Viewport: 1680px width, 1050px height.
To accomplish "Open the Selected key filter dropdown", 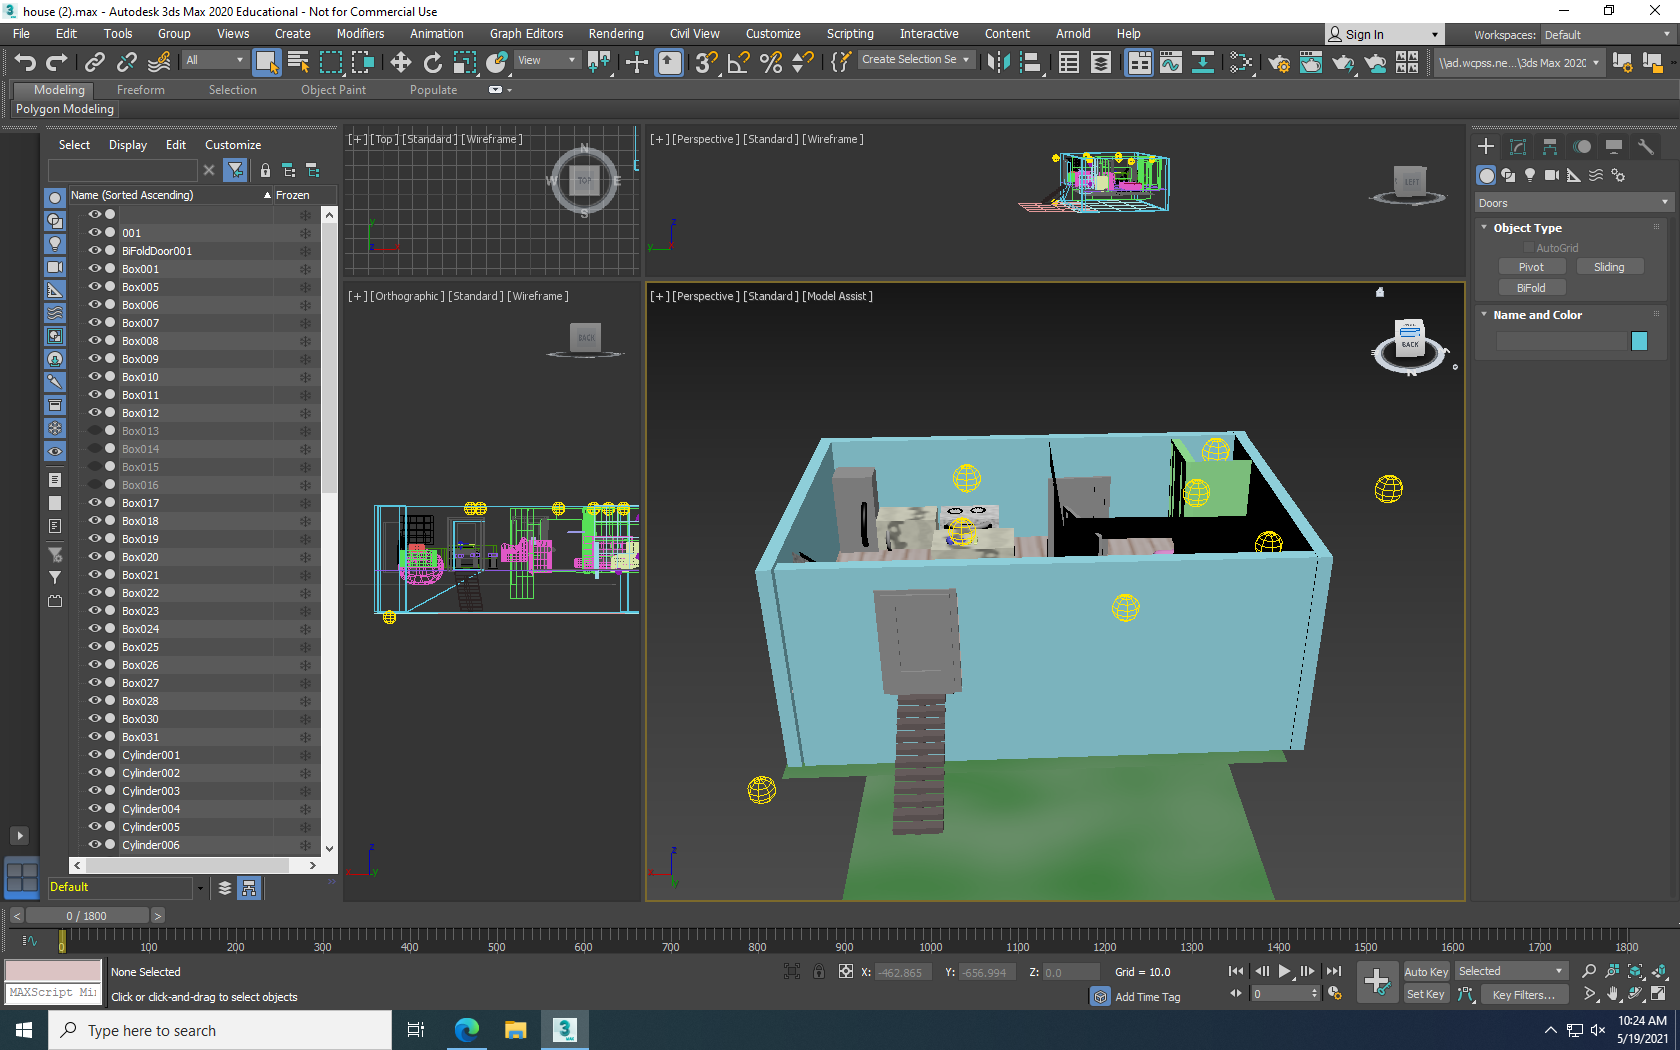I will point(1510,971).
